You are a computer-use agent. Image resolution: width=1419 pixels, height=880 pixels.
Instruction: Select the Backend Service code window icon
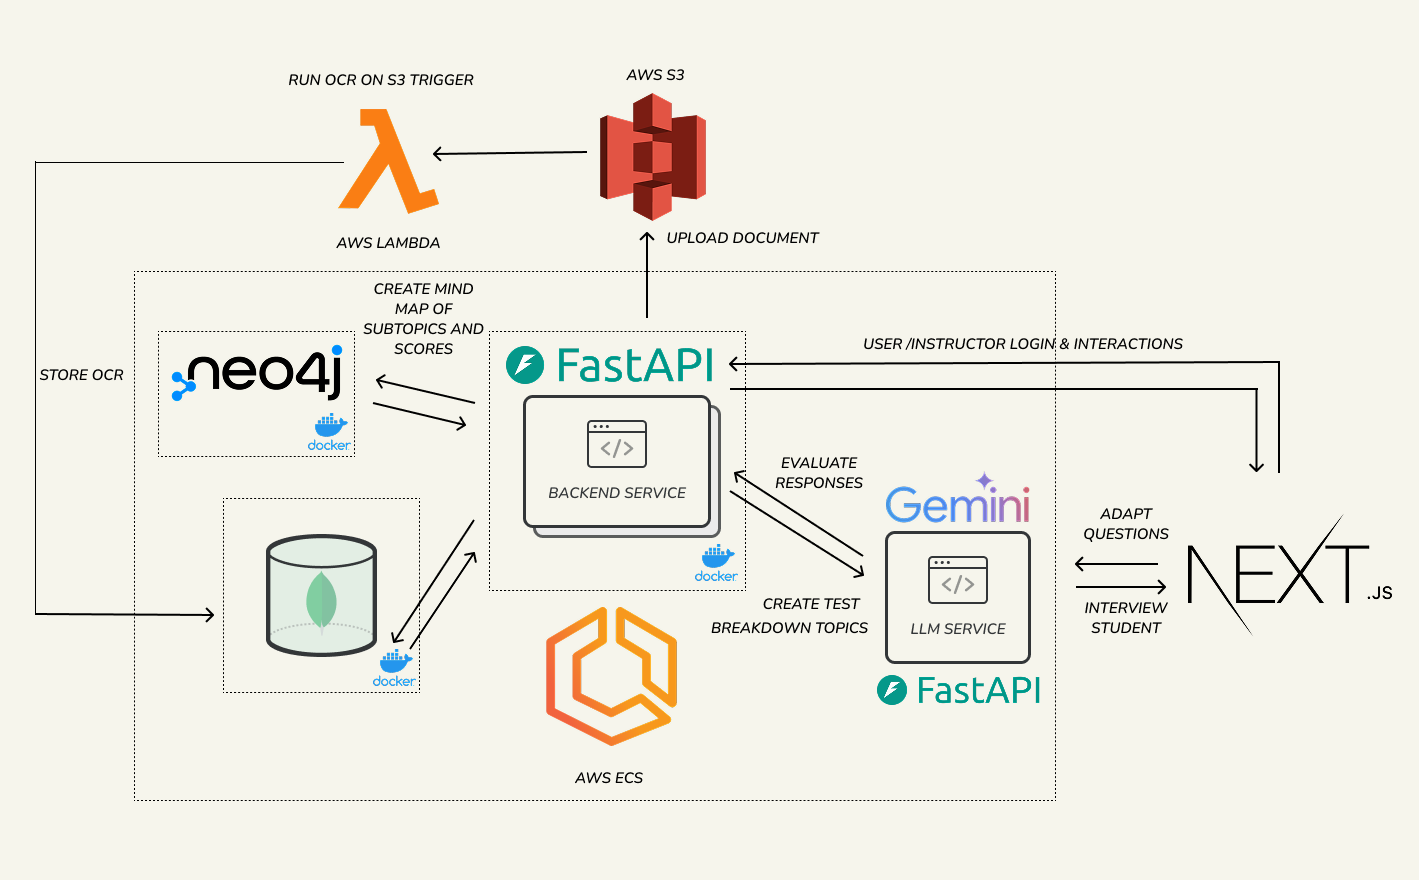[617, 445]
